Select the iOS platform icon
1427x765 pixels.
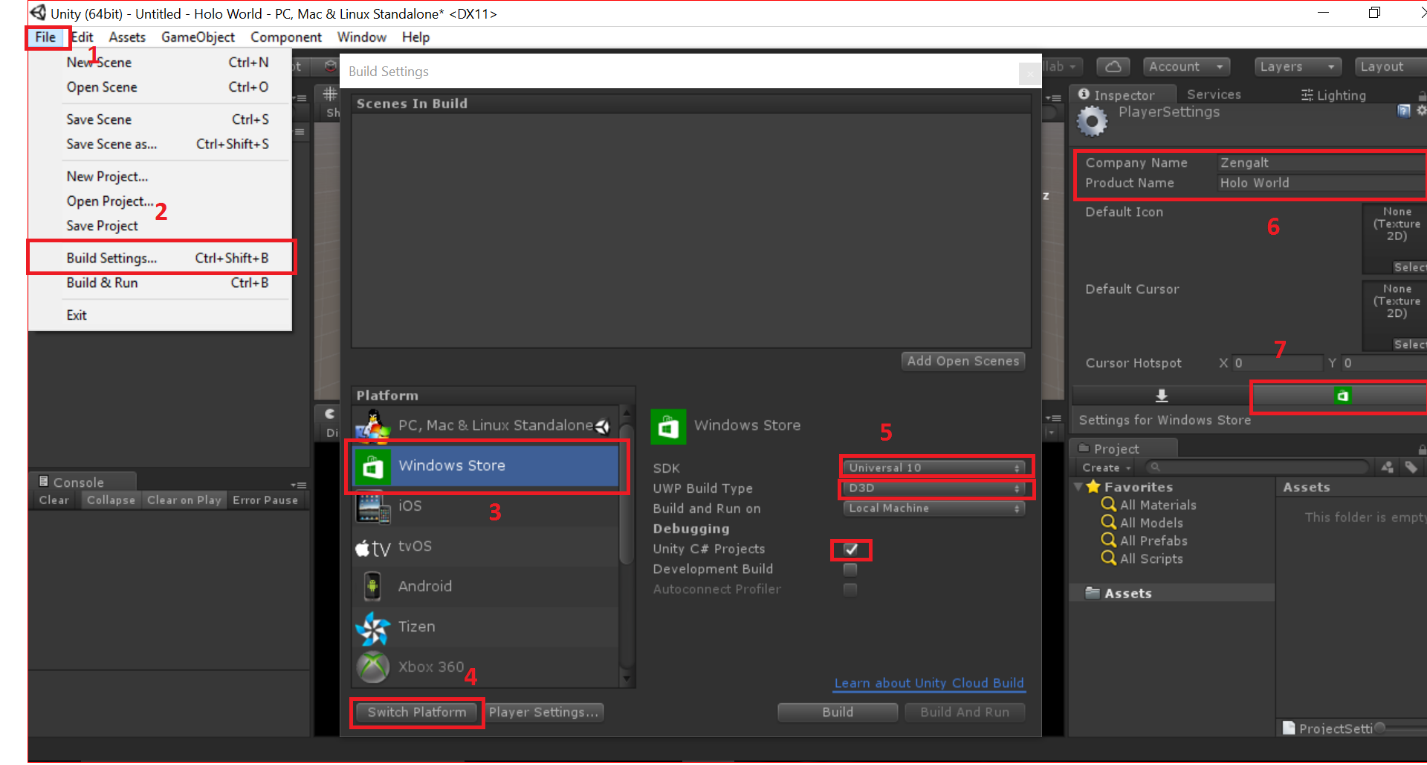(x=373, y=506)
